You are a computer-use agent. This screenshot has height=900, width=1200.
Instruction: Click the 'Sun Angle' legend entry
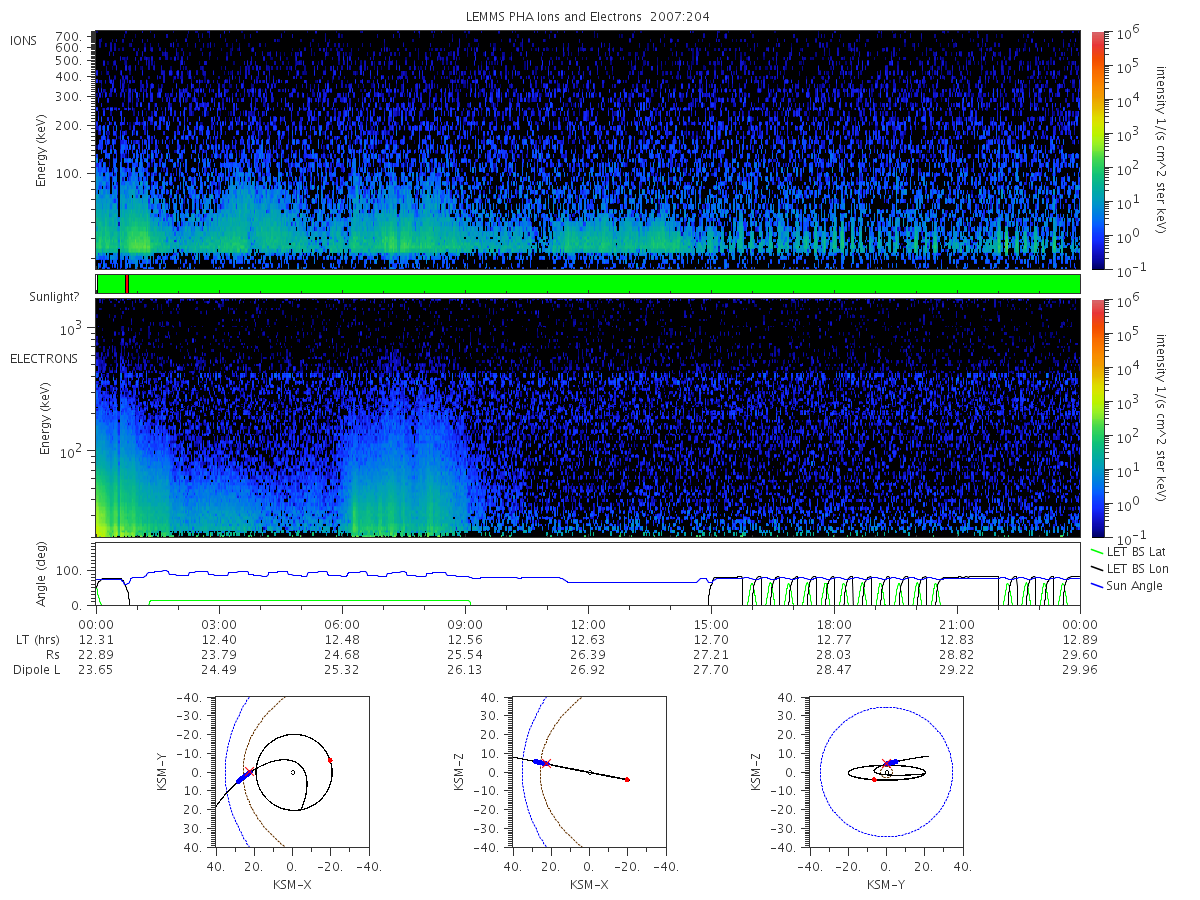[x=1126, y=585]
